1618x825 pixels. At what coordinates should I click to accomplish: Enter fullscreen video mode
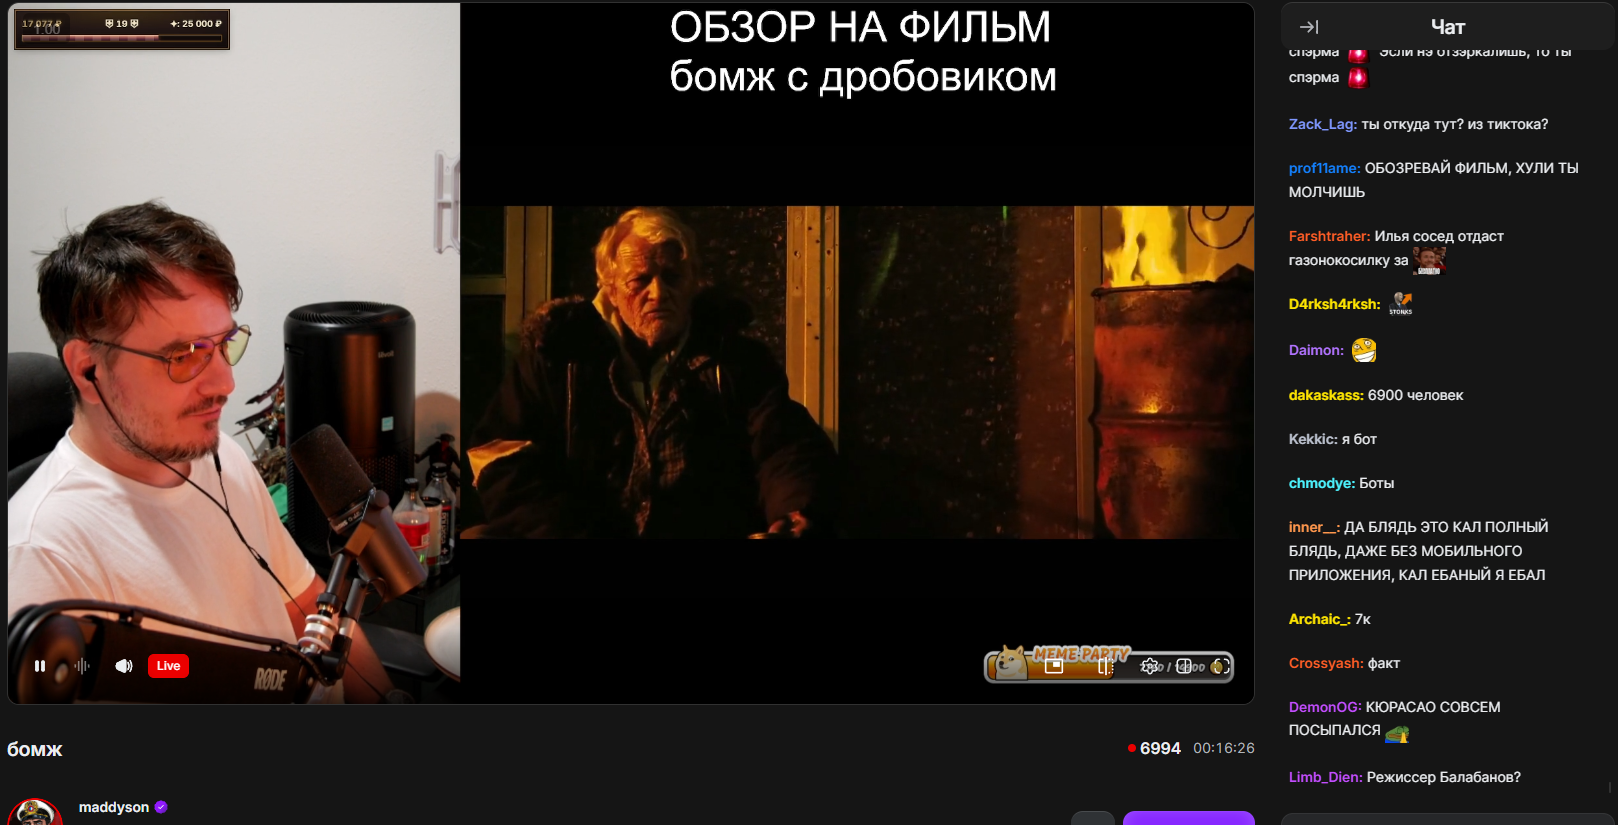pyautogui.click(x=1221, y=666)
